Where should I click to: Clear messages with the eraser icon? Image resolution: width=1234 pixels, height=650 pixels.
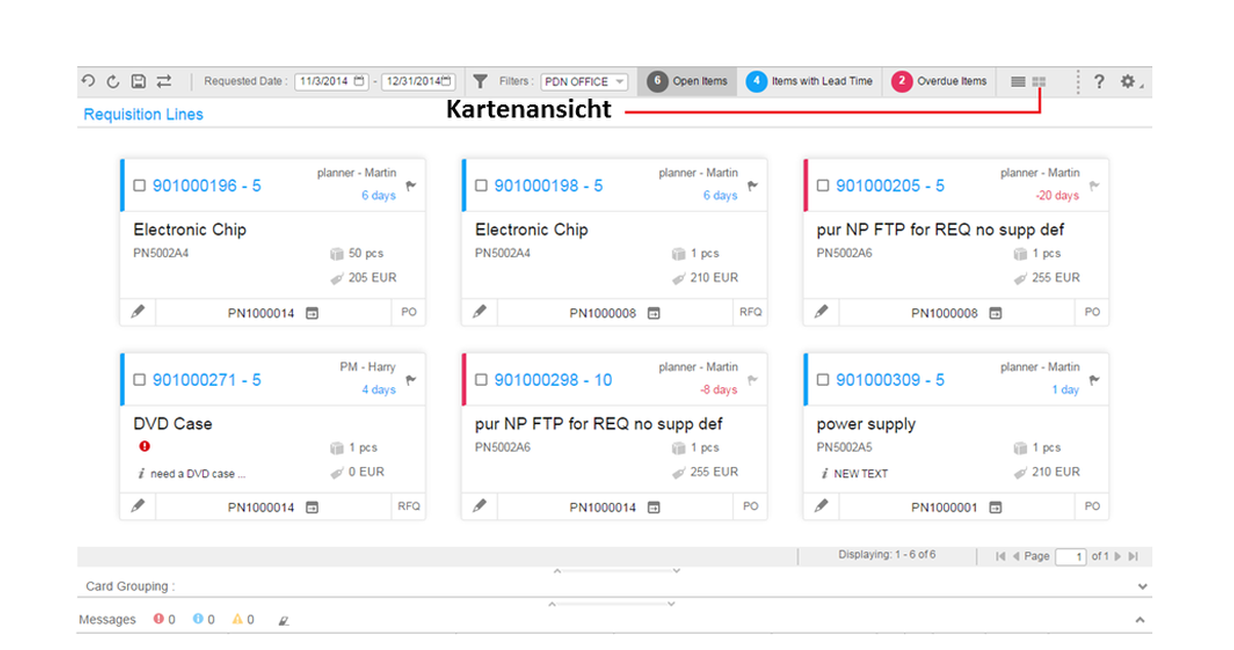[x=283, y=620]
